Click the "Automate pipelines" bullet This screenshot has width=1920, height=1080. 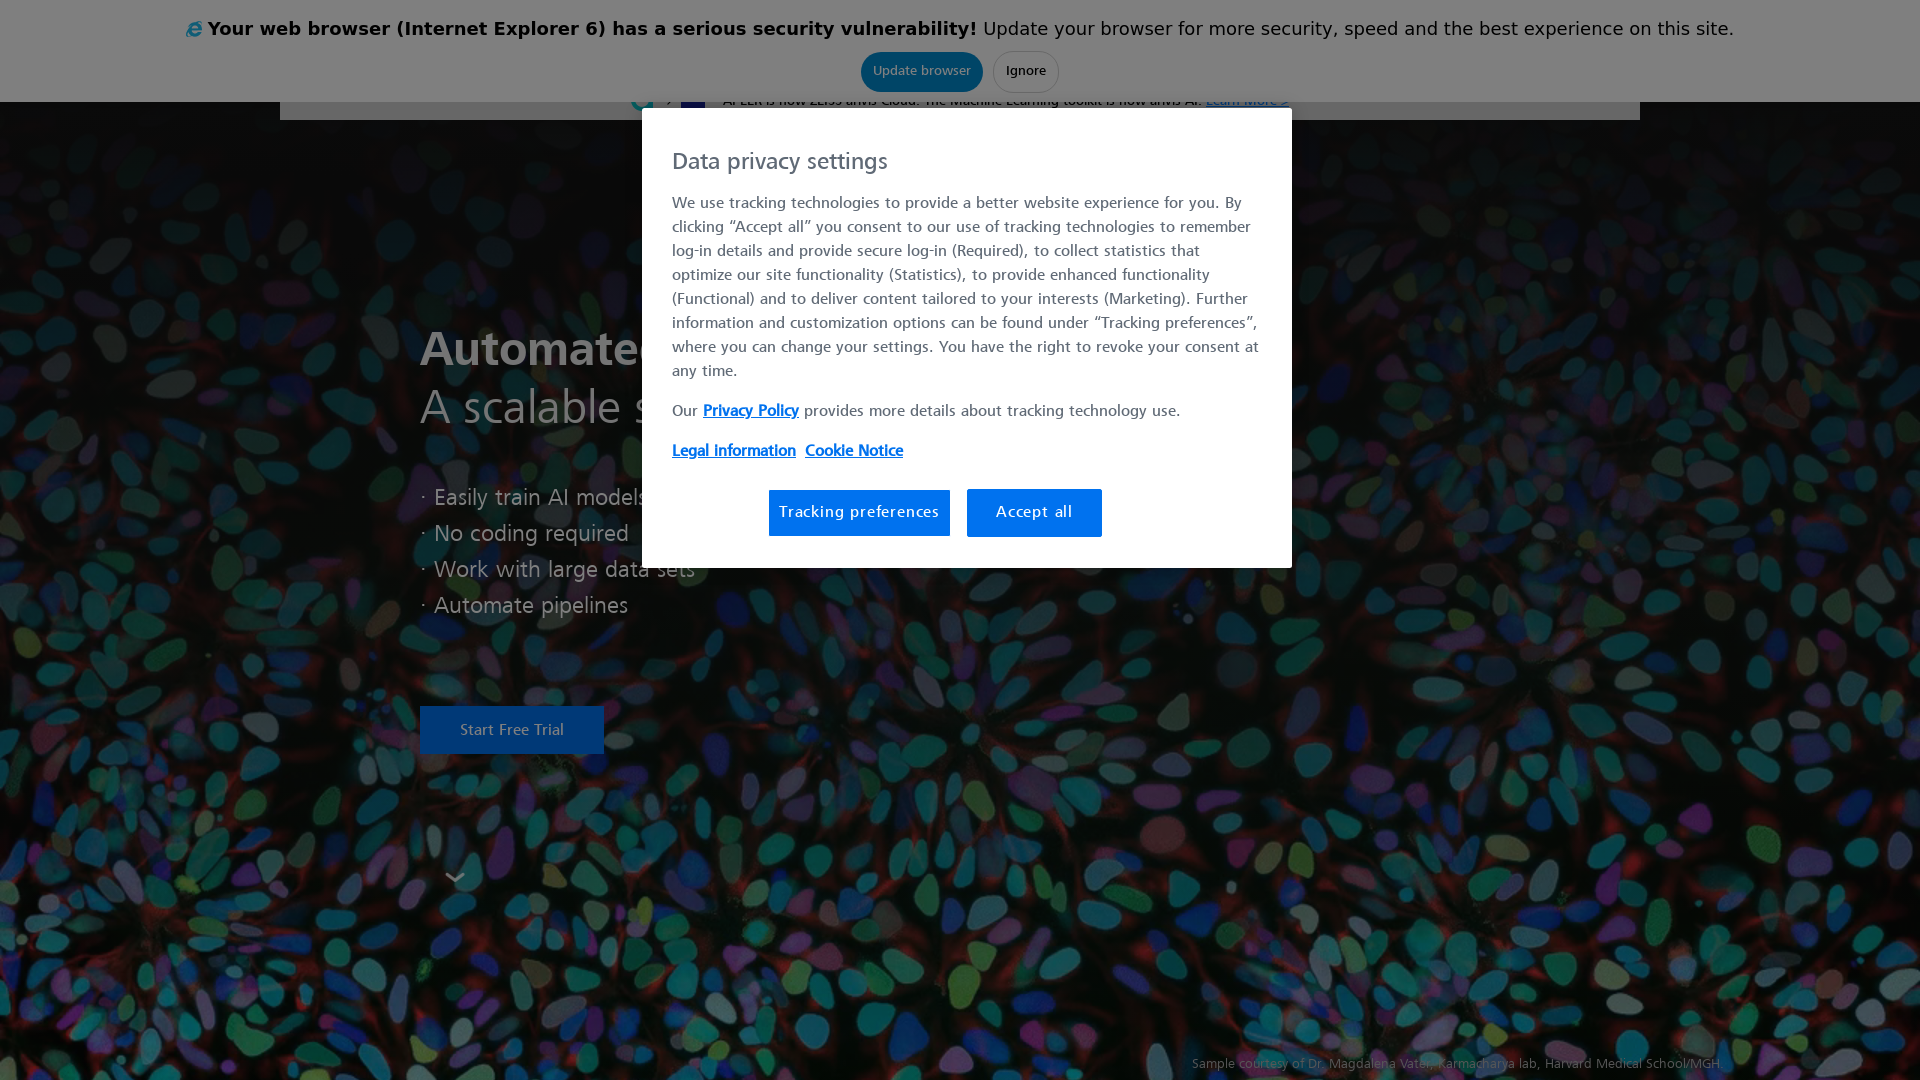point(524,606)
